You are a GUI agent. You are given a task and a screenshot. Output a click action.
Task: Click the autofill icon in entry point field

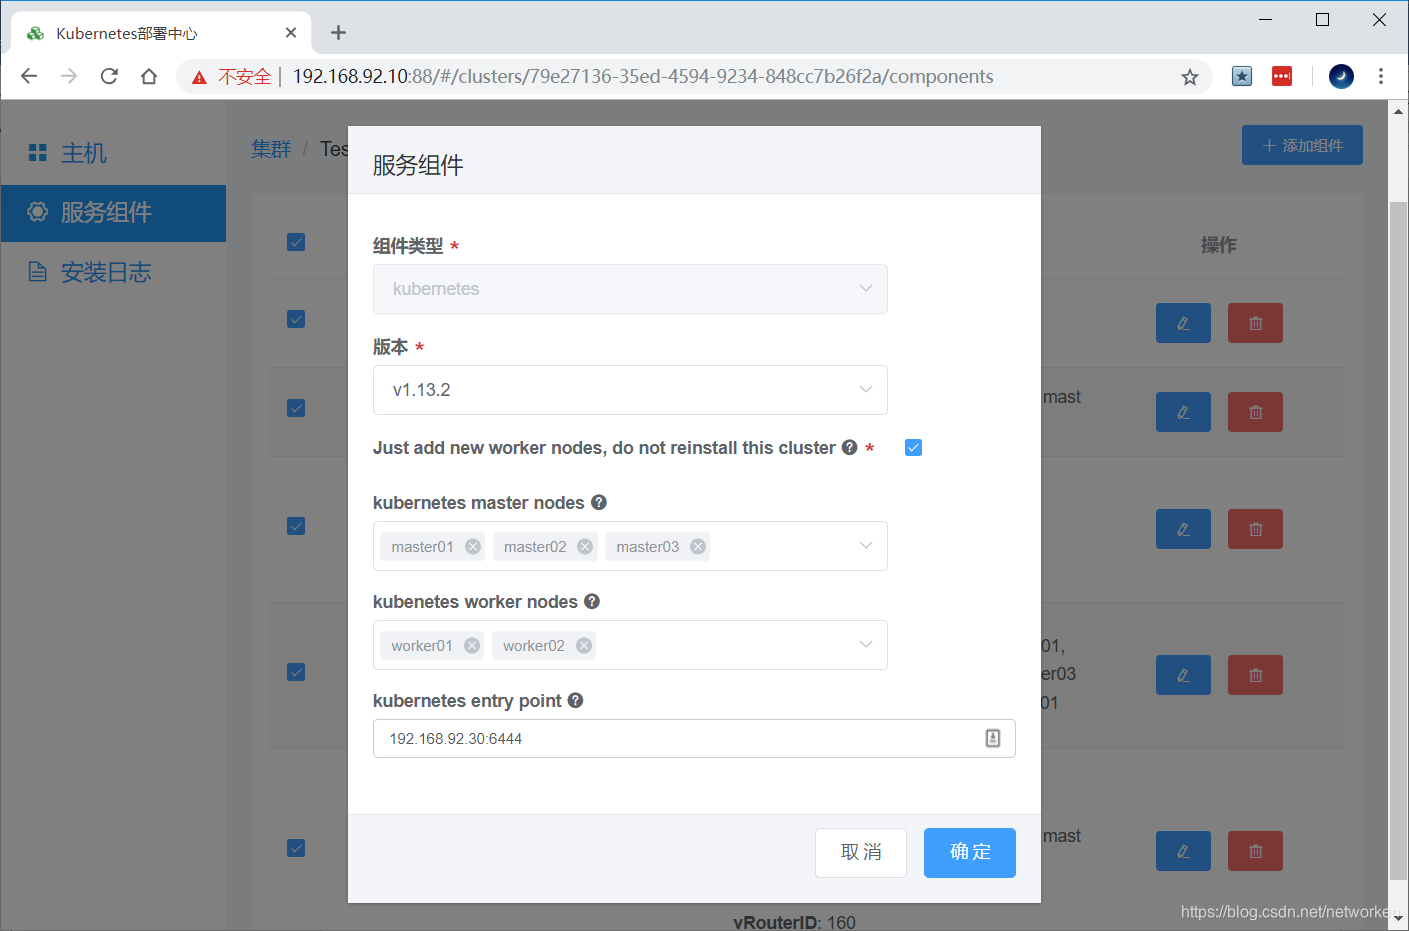993,738
